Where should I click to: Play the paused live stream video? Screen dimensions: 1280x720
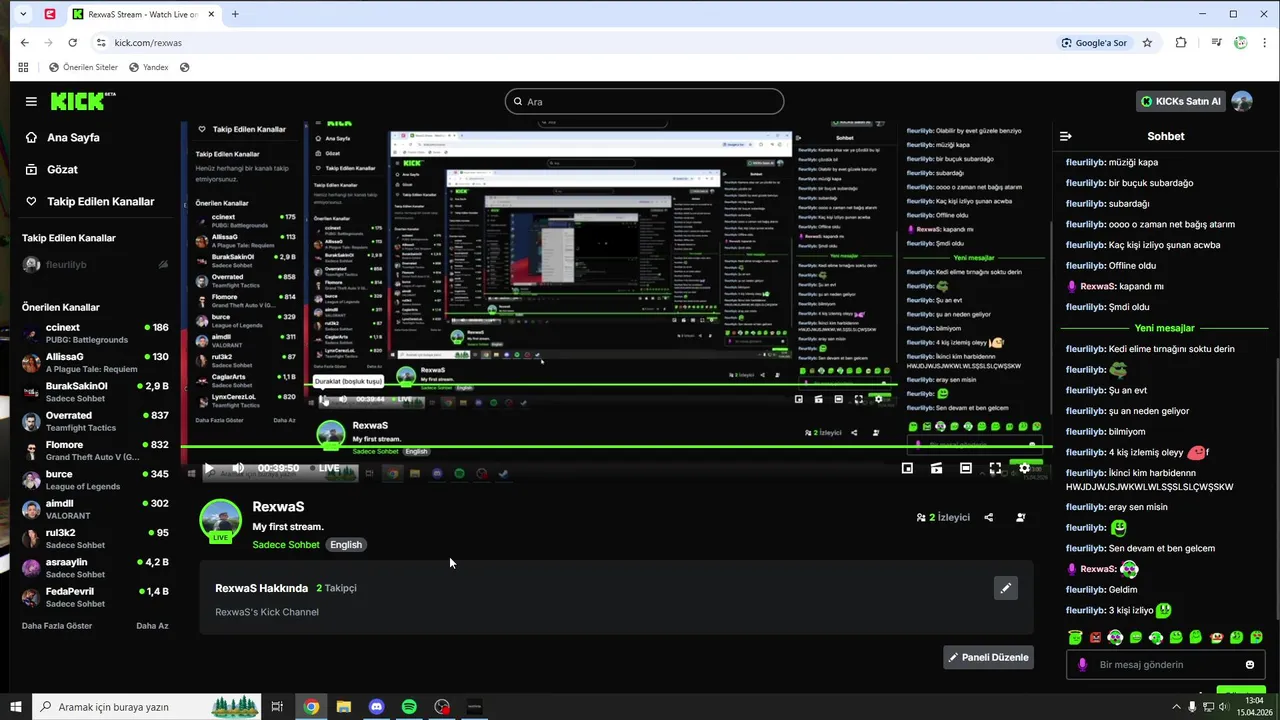pos(208,468)
